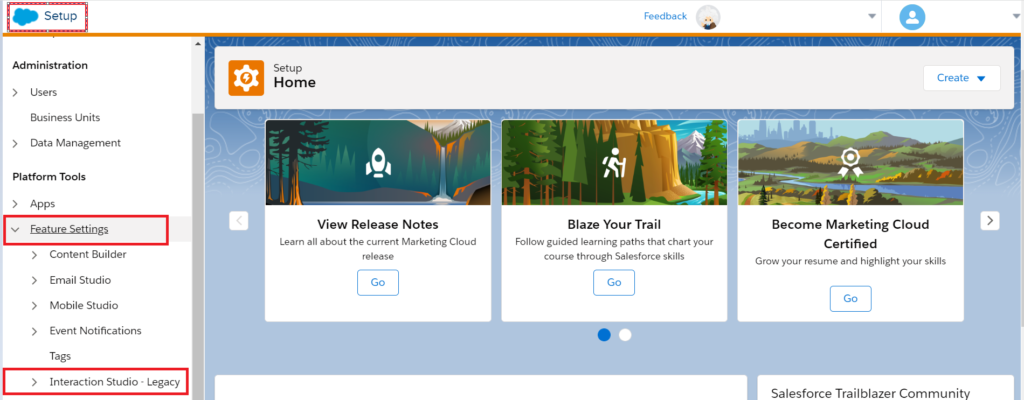Open Tags in the sidebar

tap(60, 356)
